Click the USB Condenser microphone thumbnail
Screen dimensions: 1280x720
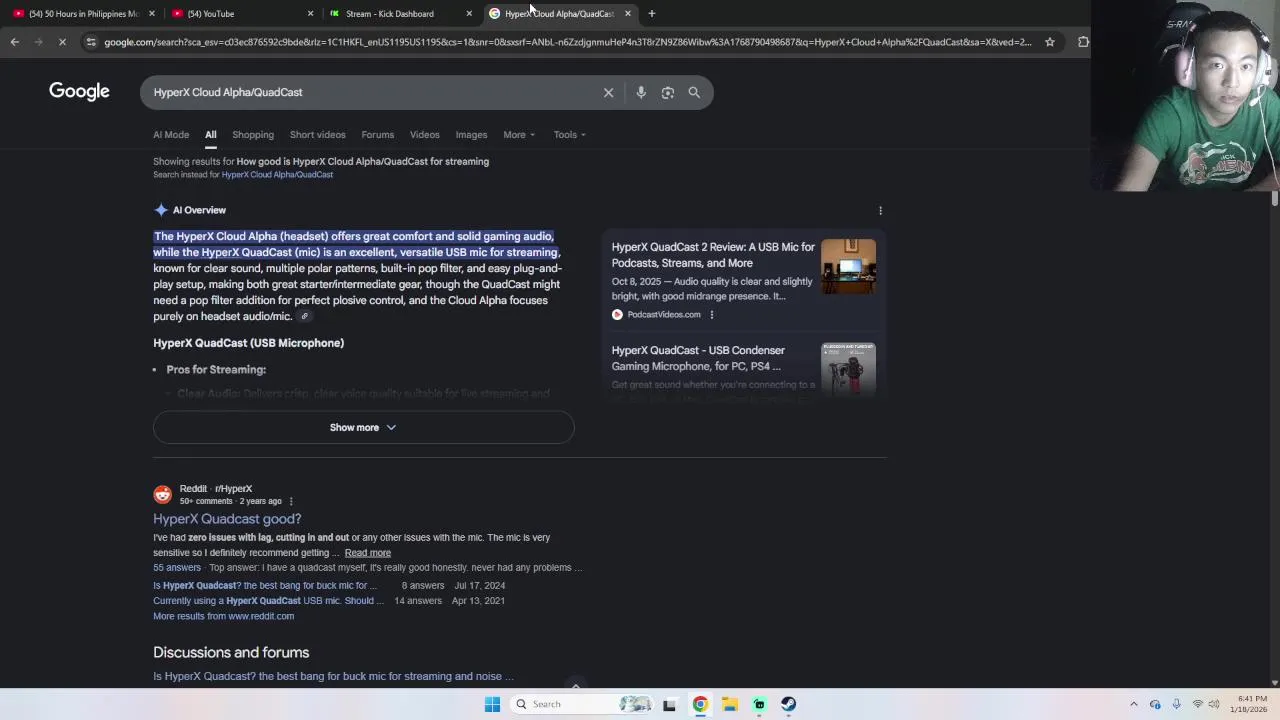pyautogui.click(x=848, y=370)
